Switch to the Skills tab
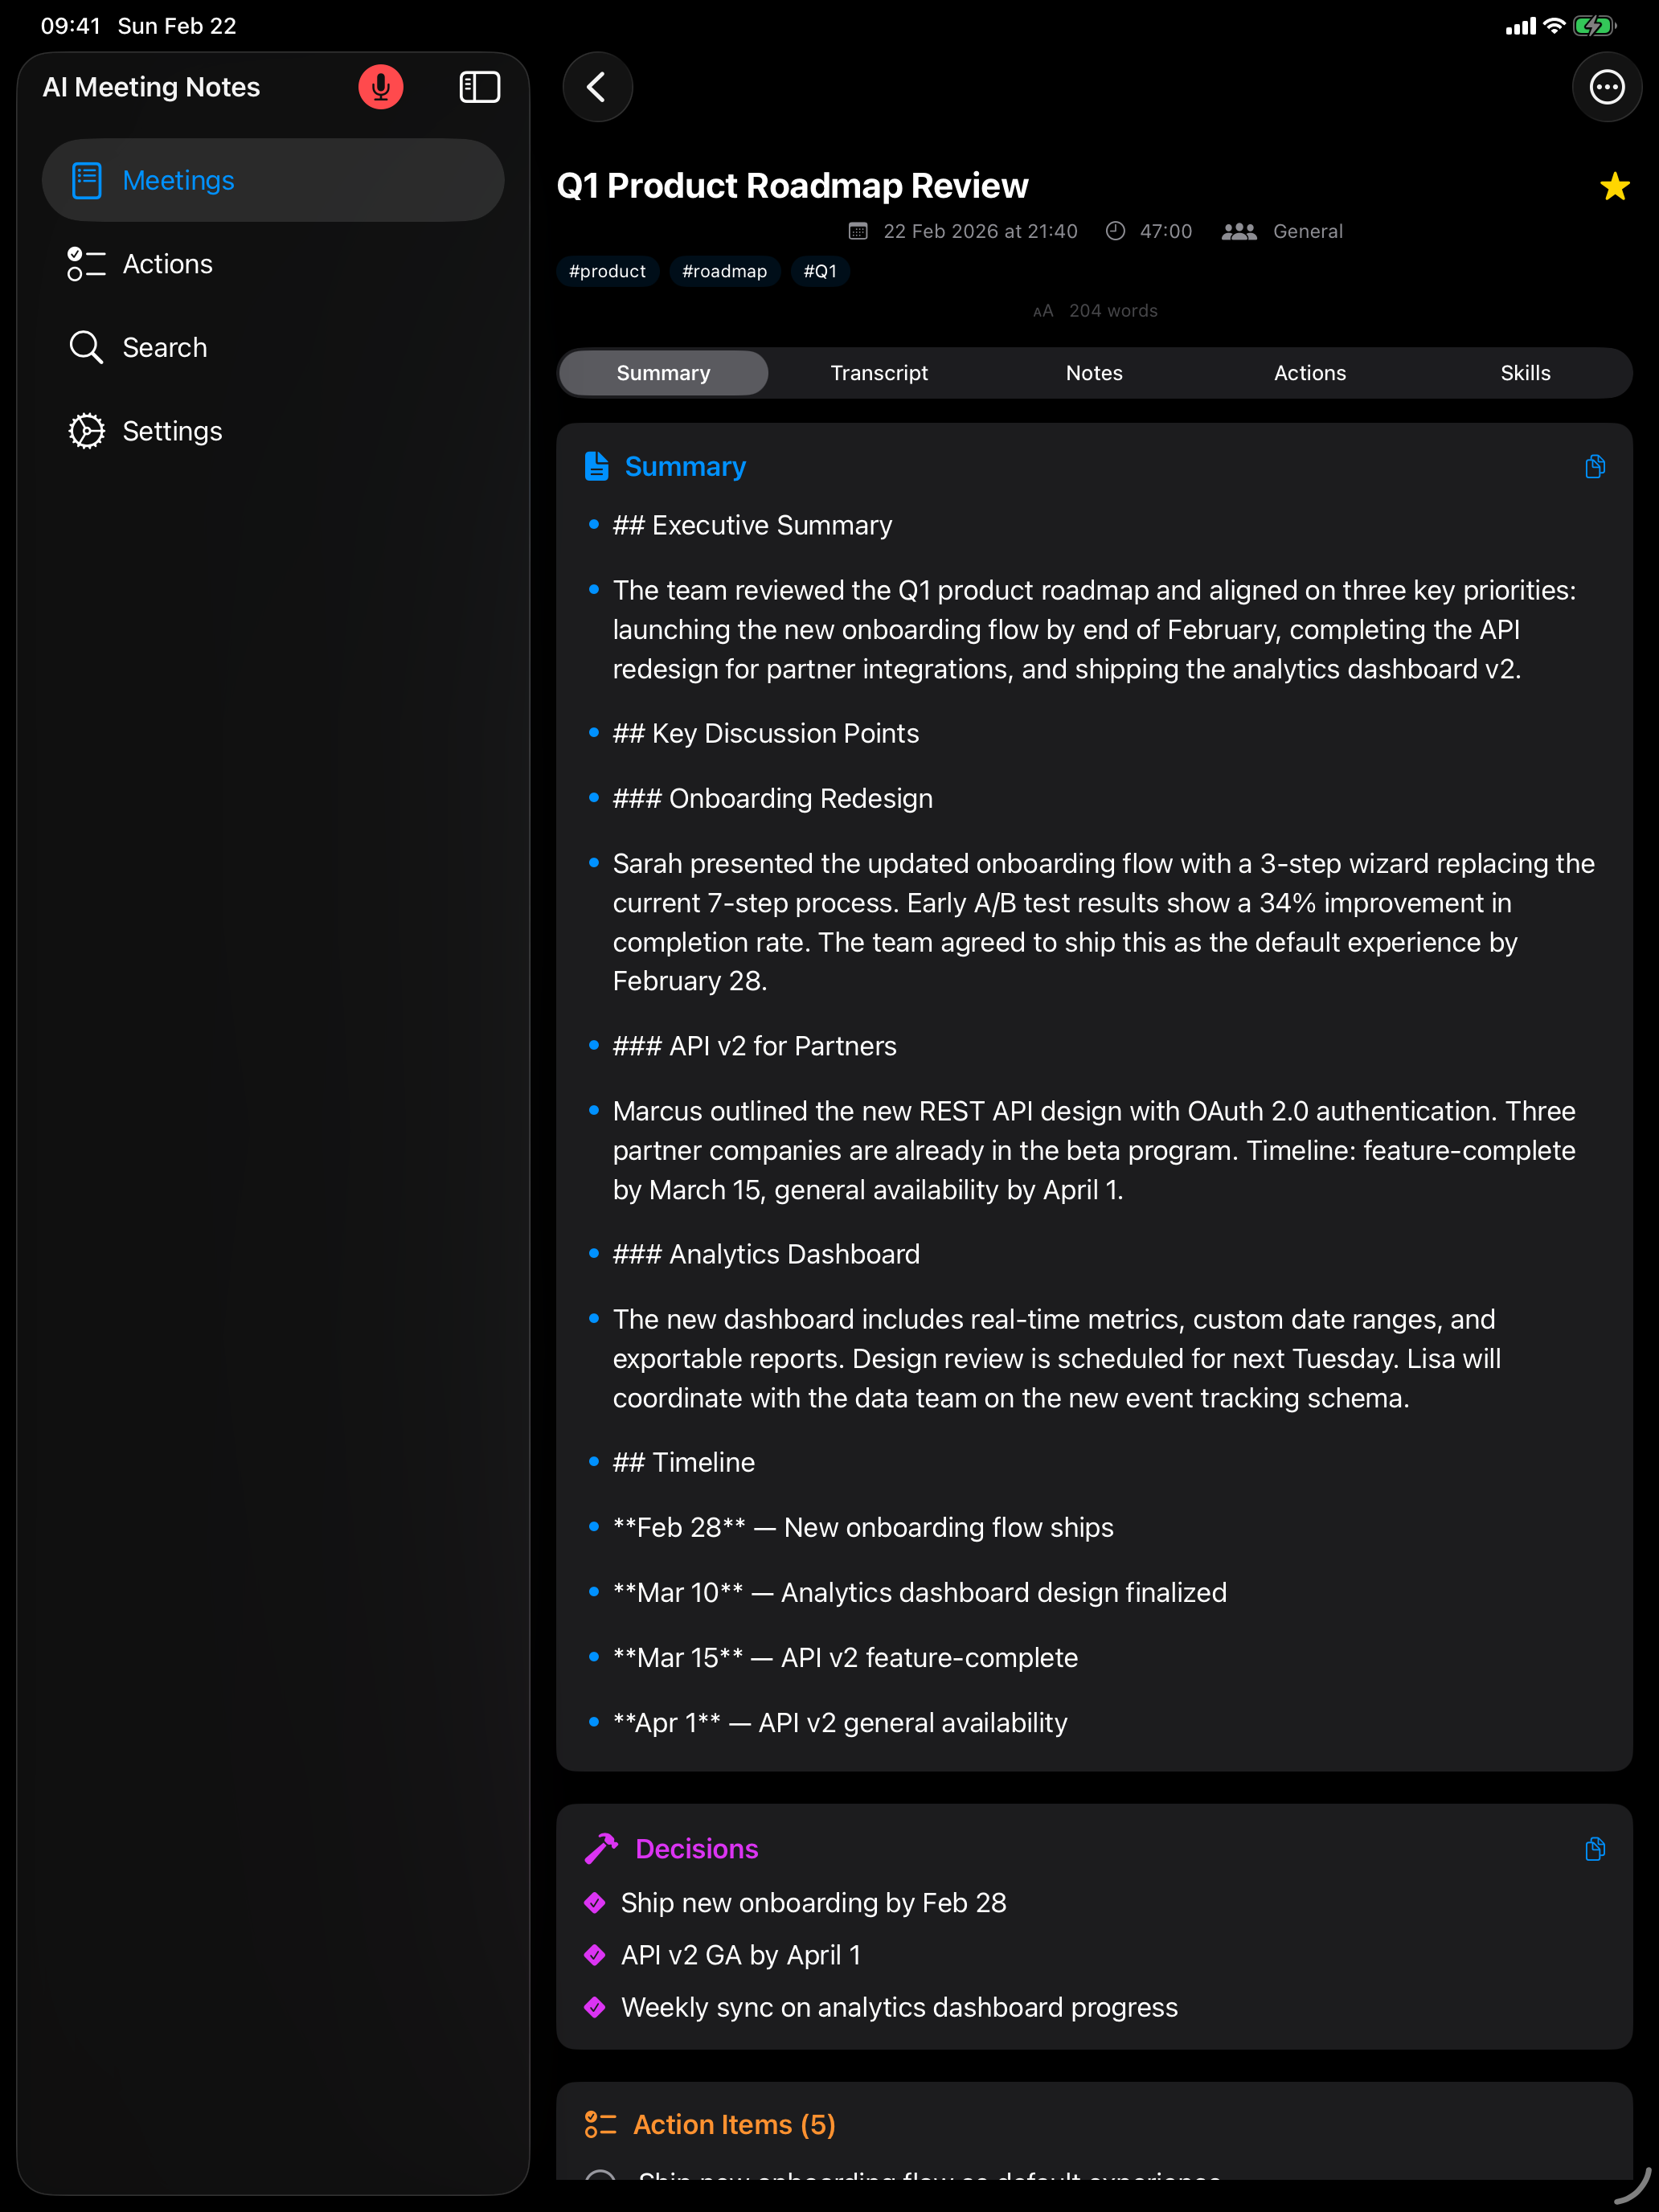Viewport: 1659px width, 2212px height. [1525, 373]
